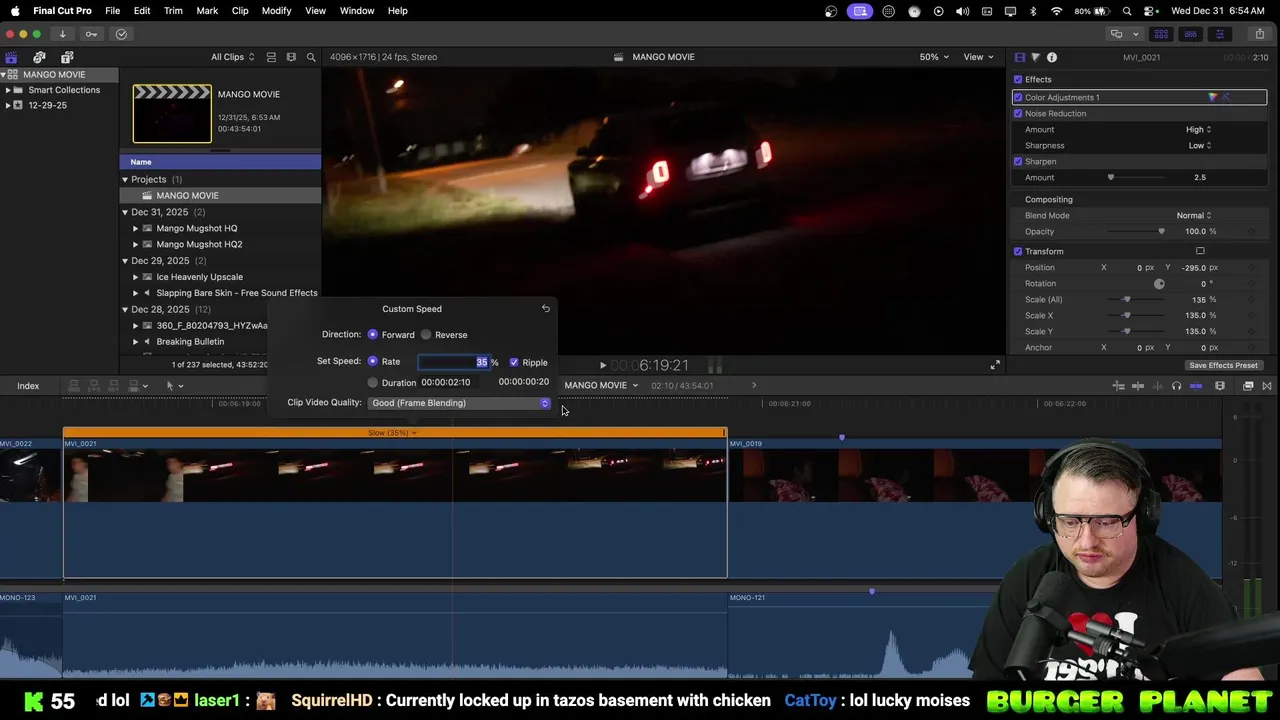Open the Modify menu
1280x720 pixels.
tap(276, 10)
